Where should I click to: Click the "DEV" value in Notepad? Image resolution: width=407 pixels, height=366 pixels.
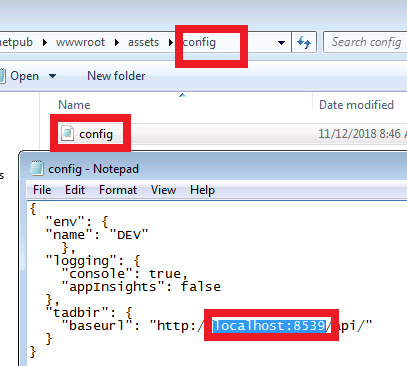tap(129, 235)
